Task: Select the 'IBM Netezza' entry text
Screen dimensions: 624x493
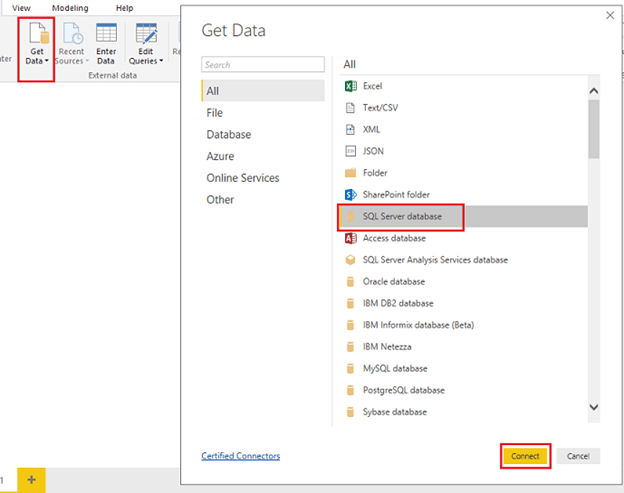Action: point(387,347)
